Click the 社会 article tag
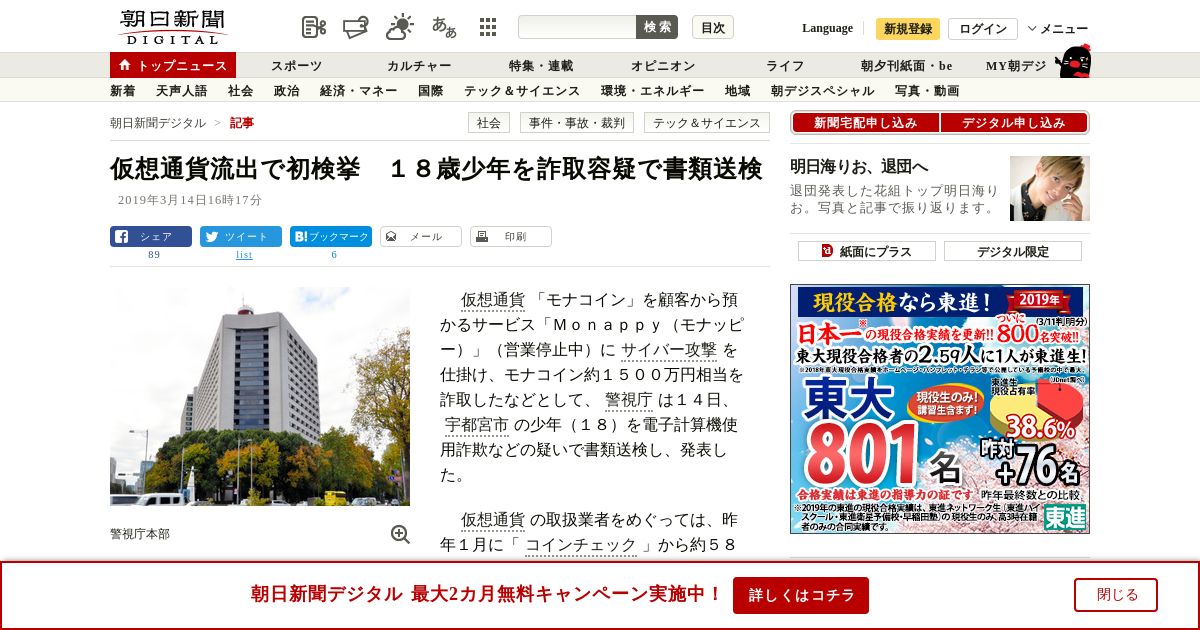1200x630 pixels. pos(489,123)
